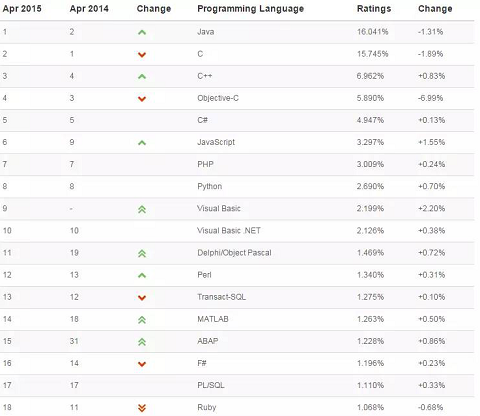Click the double up arrow beside ABAP
Image resolution: width=480 pixels, height=416 pixels.
[142, 342]
